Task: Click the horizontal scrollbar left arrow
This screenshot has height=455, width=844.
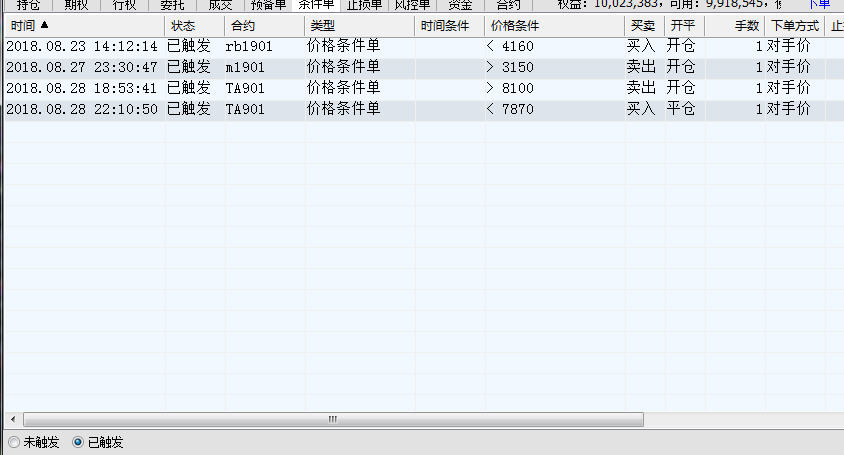Action: [11, 419]
